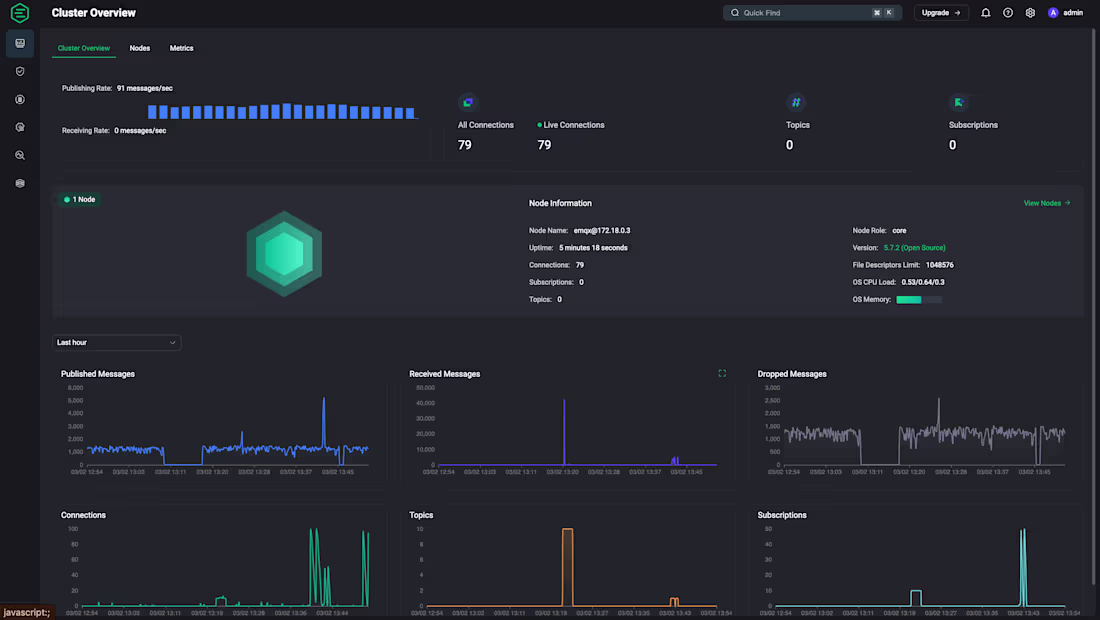
Task: Select the Diagnose magnifier icon in sidebar
Action: [x=19, y=155]
